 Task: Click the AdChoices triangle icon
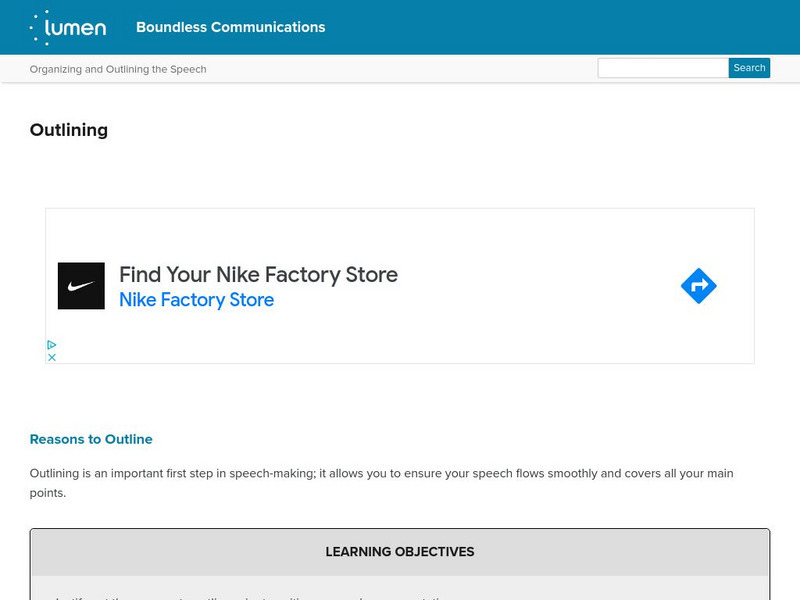tap(52, 344)
